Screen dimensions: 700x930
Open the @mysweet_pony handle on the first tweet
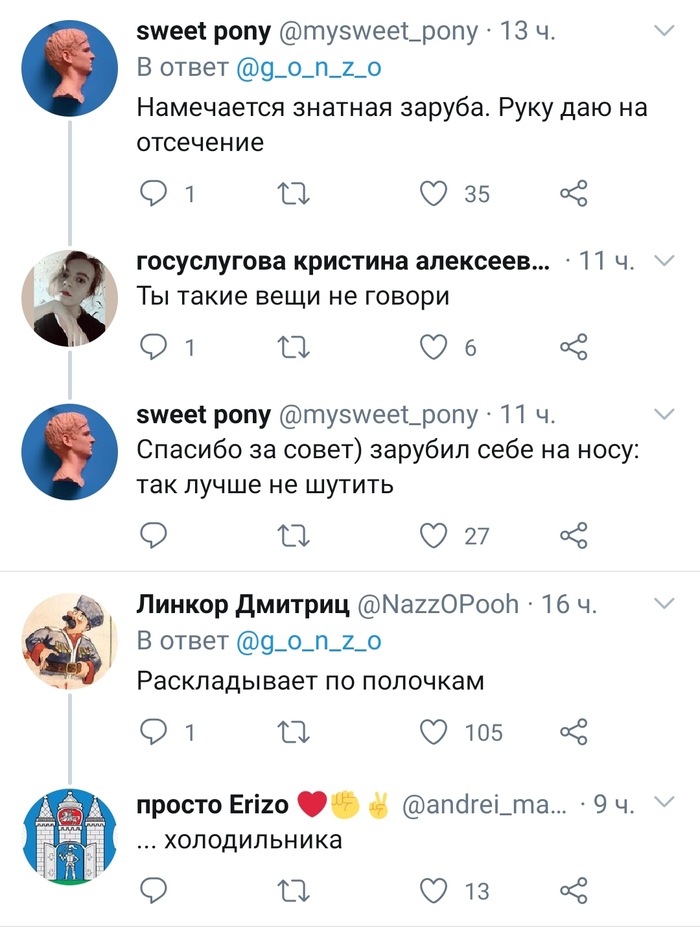[378, 31]
